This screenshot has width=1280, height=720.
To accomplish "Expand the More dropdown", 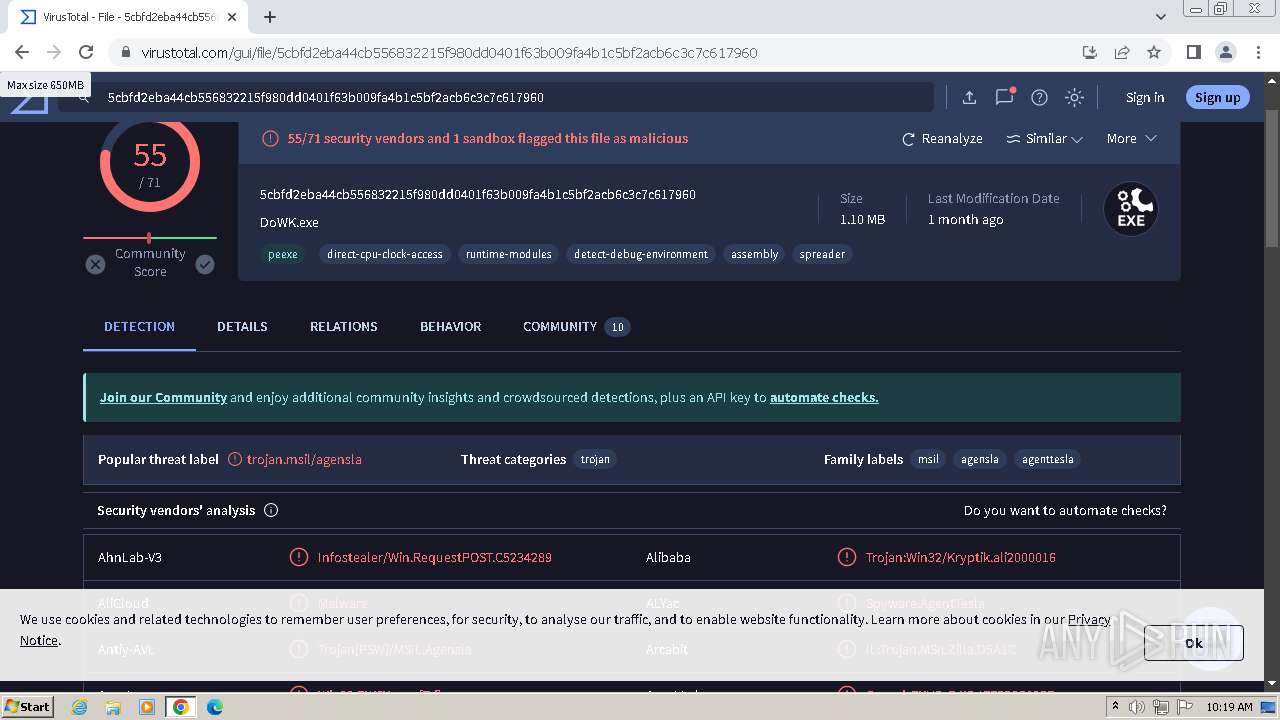I will (x=1131, y=139).
